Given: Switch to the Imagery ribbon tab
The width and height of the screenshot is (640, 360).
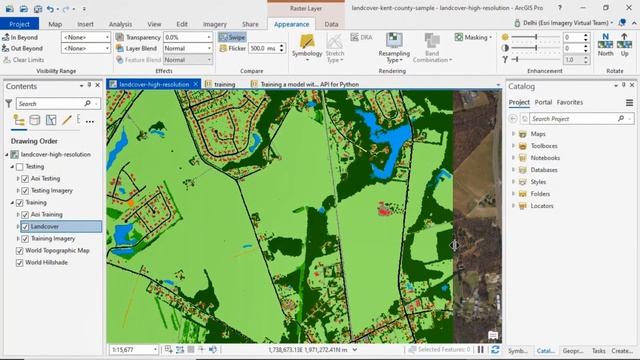Looking at the screenshot, I should (x=215, y=24).
